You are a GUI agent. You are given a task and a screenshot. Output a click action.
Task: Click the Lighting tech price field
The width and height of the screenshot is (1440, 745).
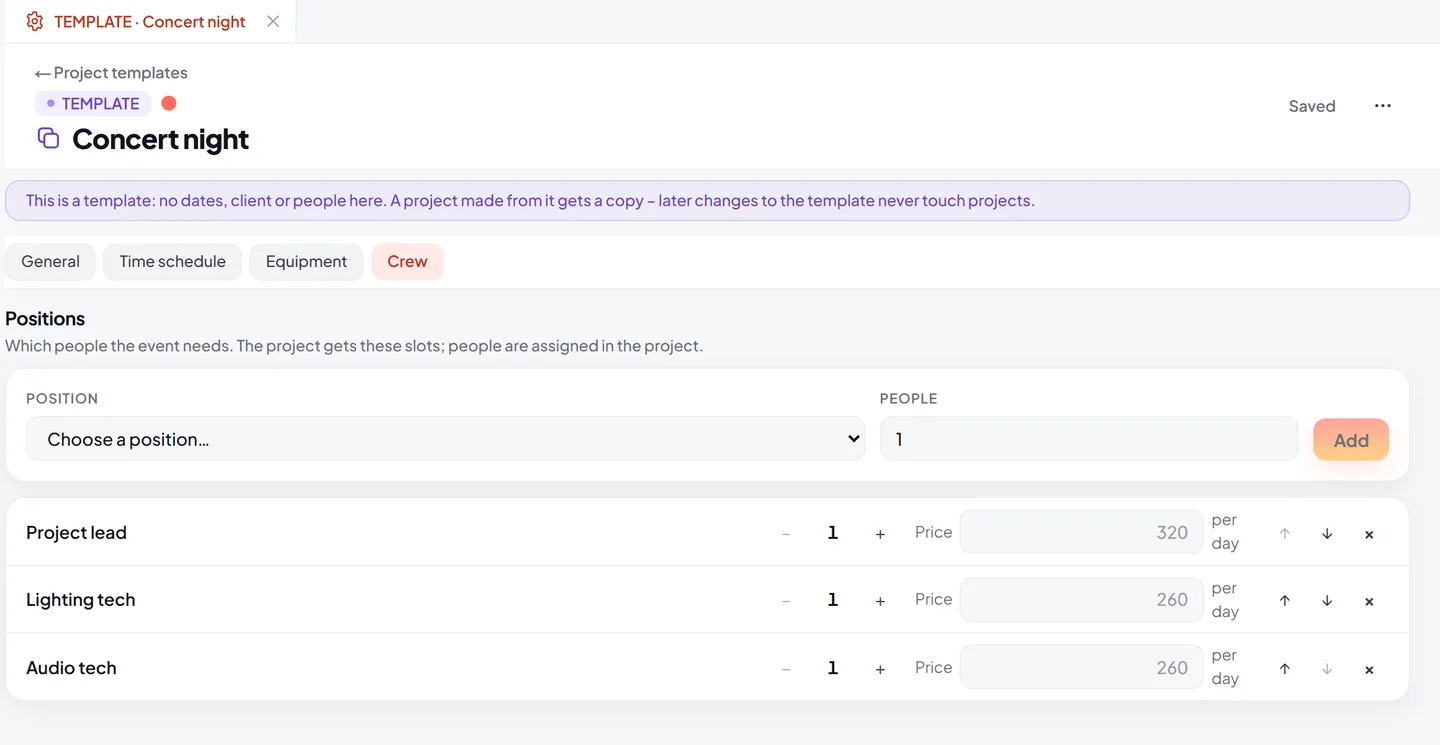1081,599
